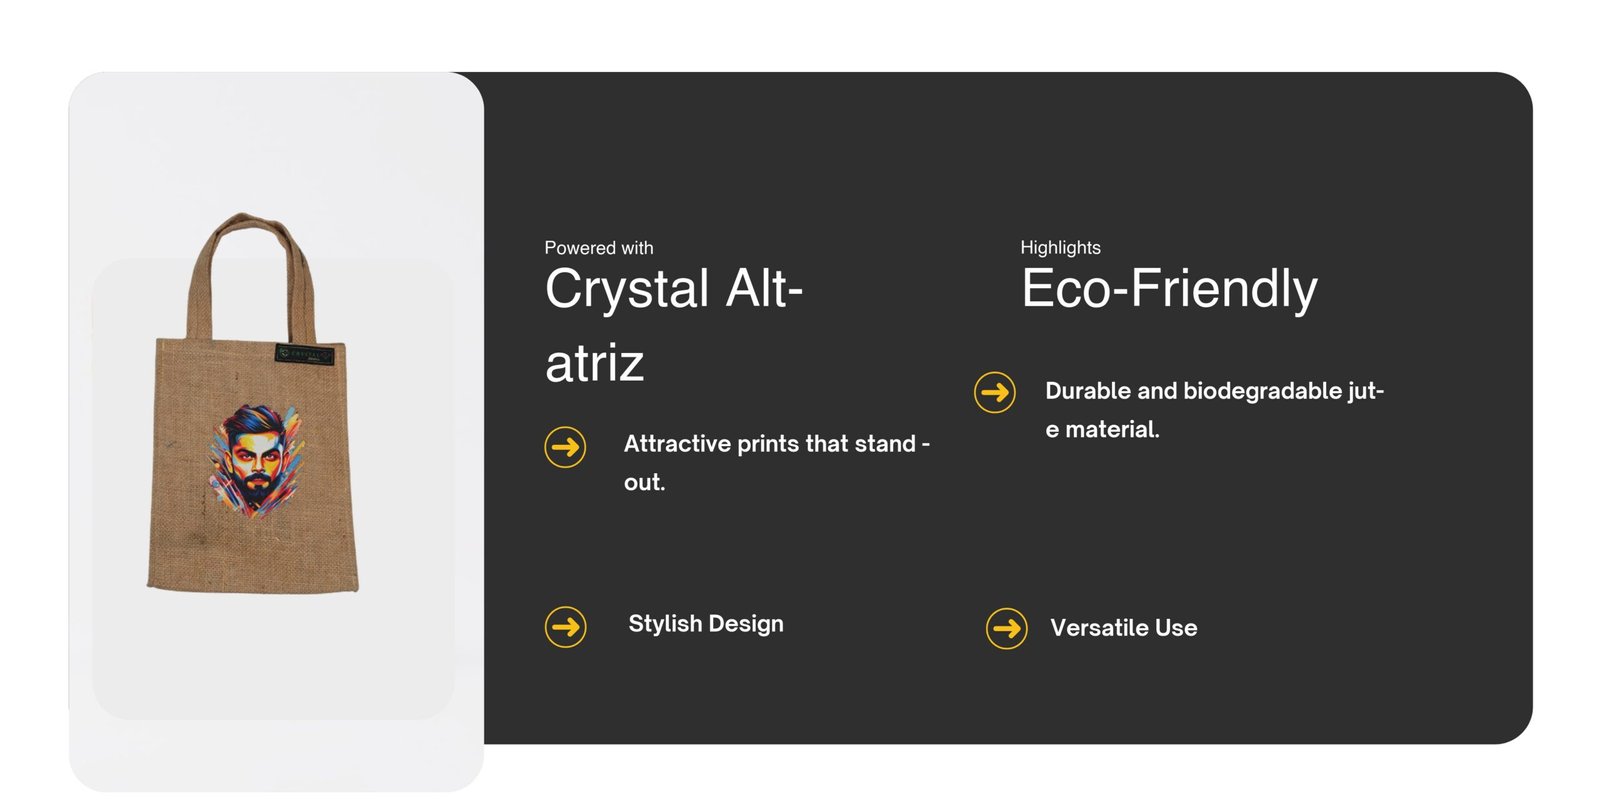Select the Stylish Design feature text
The image size is (1600, 800).
click(x=705, y=624)
